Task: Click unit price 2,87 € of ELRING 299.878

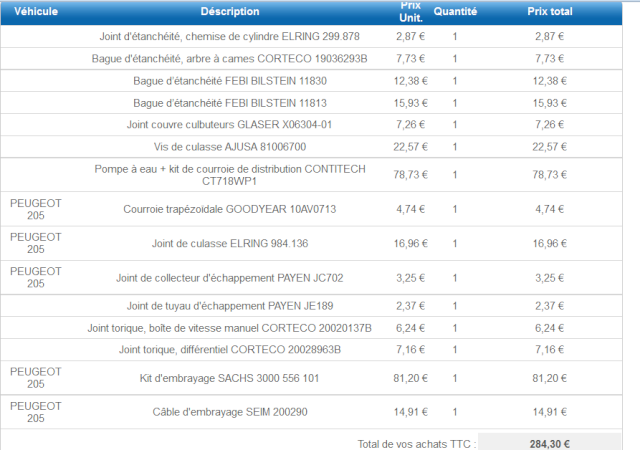Action: pos(411,36)
